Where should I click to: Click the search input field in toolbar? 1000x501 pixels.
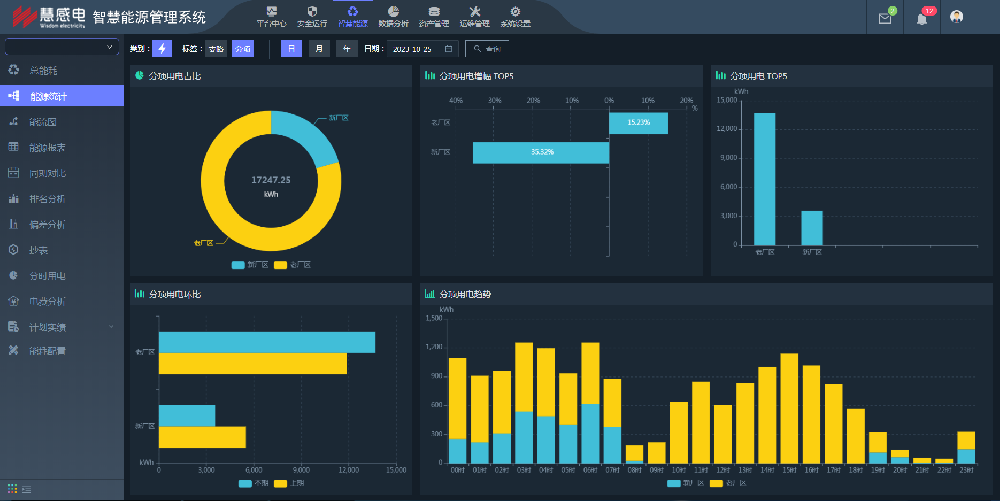point(492,48)
